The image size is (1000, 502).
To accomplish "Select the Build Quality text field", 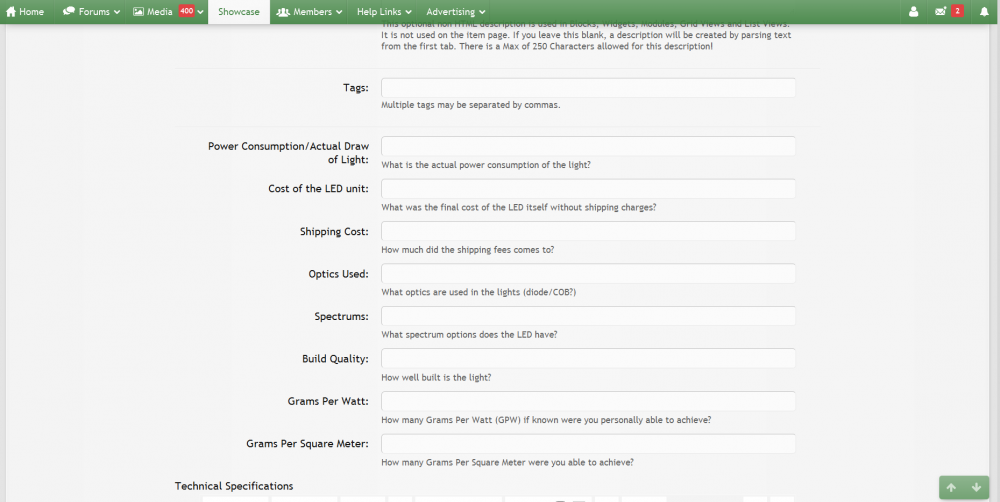I will click(588, 359).
